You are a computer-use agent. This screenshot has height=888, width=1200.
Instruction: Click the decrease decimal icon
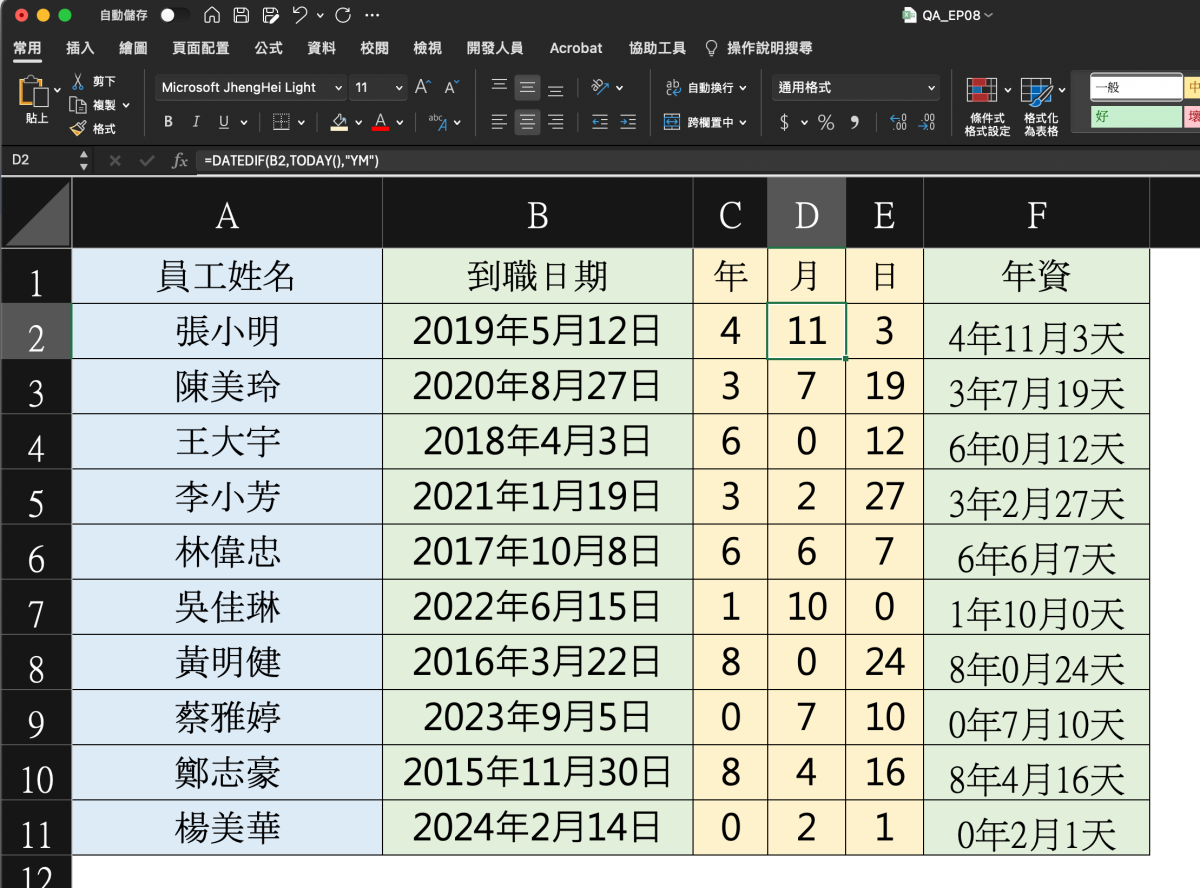coord(927,122)
